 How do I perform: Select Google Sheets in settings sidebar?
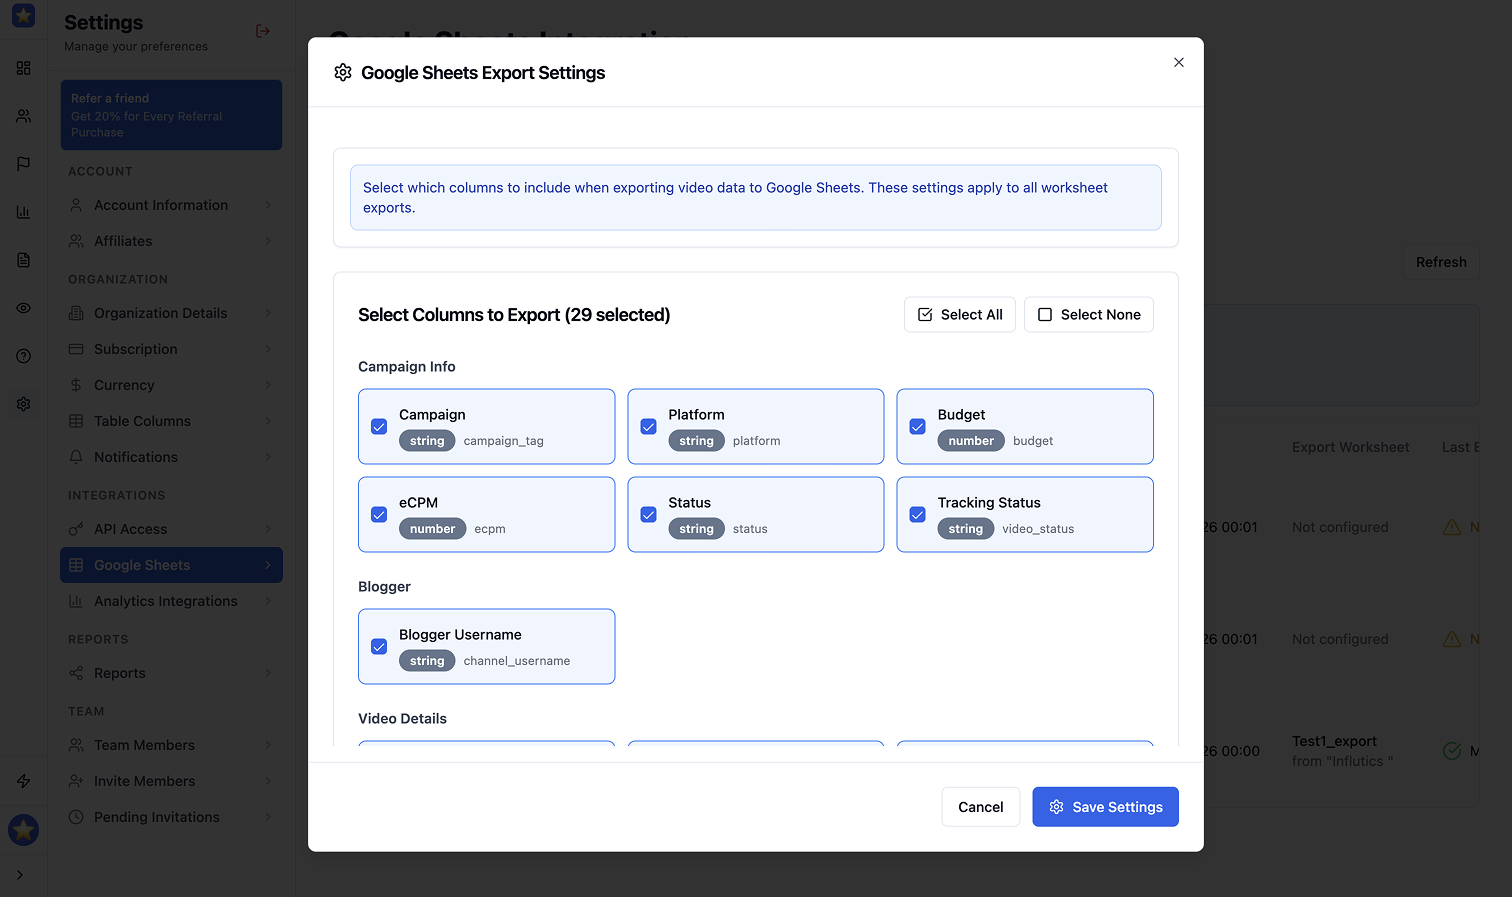pos(171,565)
